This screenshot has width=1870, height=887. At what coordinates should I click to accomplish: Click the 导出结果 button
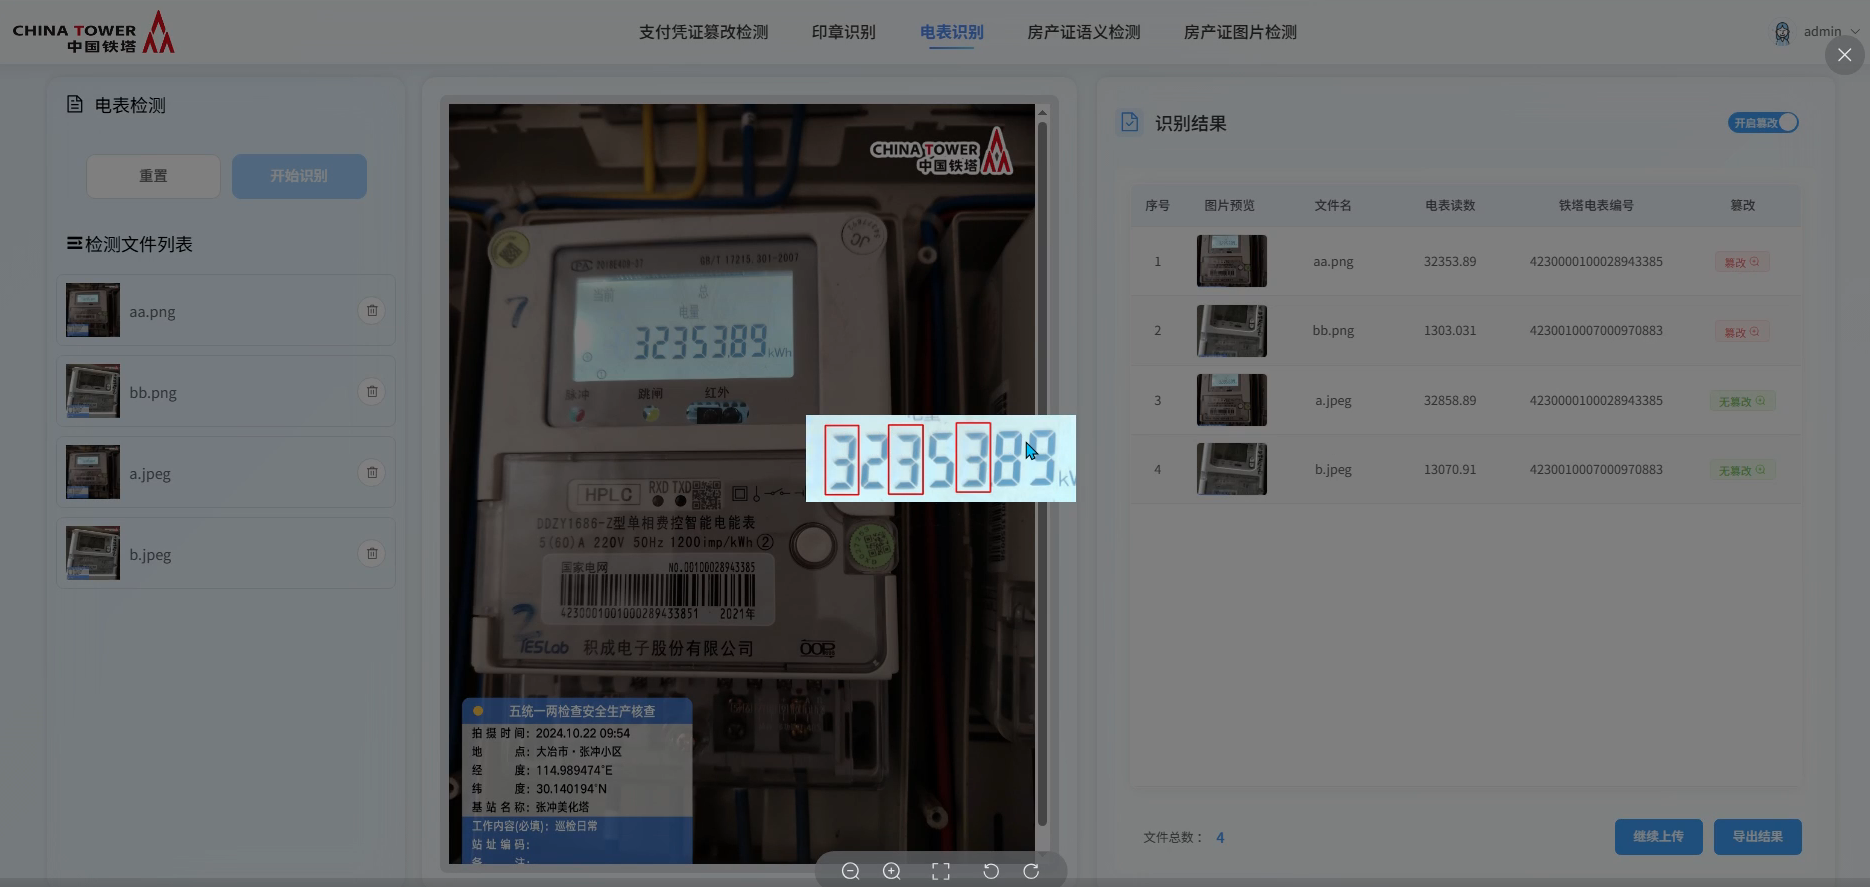(1758, 837)
